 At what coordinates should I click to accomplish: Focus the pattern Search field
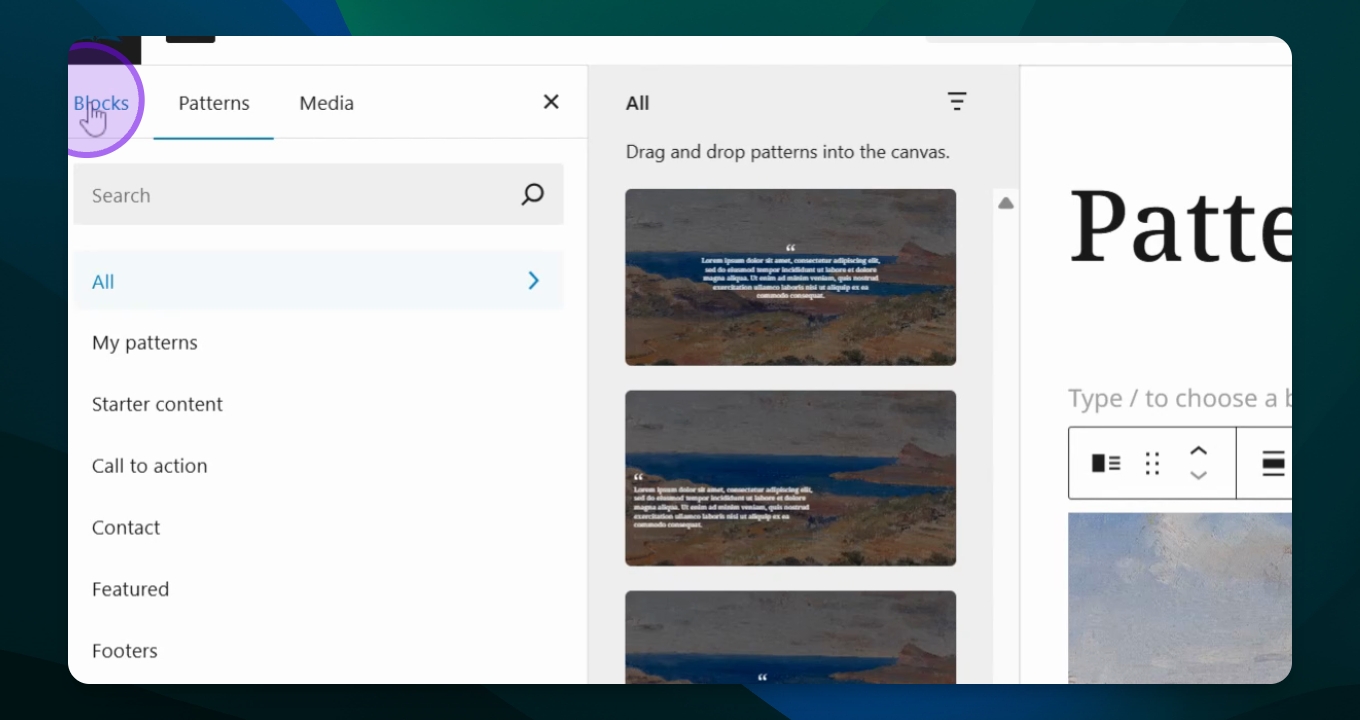click(x=318, y=195)
